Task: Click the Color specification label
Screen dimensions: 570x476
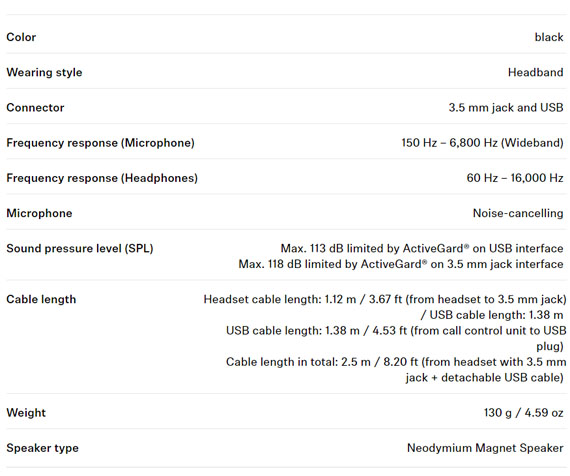Action: 21,37
